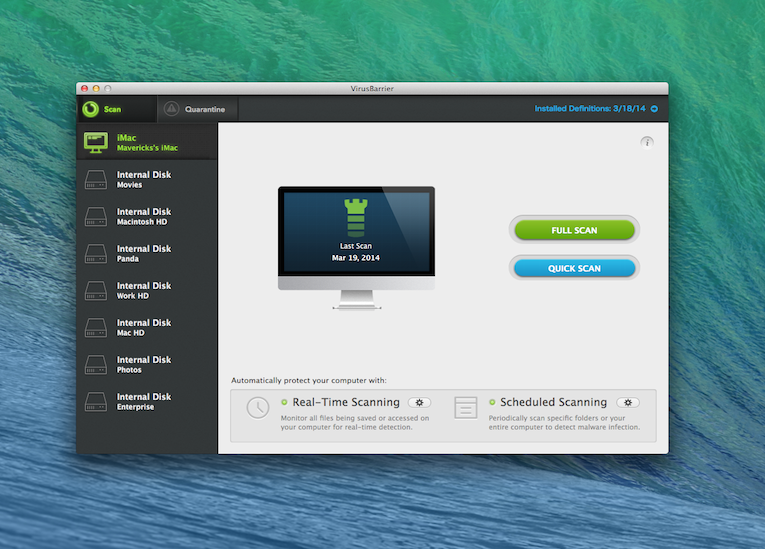
Task: Open the Quarantine tab
Action: coord(198,109)
